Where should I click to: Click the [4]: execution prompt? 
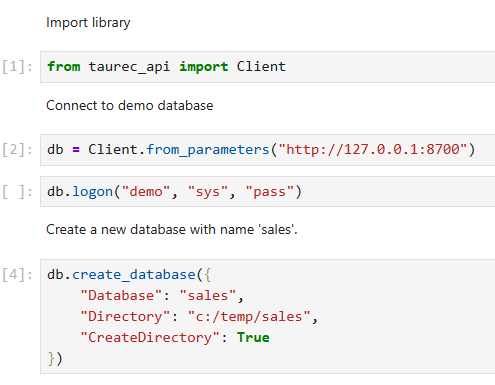pos(17,275)
